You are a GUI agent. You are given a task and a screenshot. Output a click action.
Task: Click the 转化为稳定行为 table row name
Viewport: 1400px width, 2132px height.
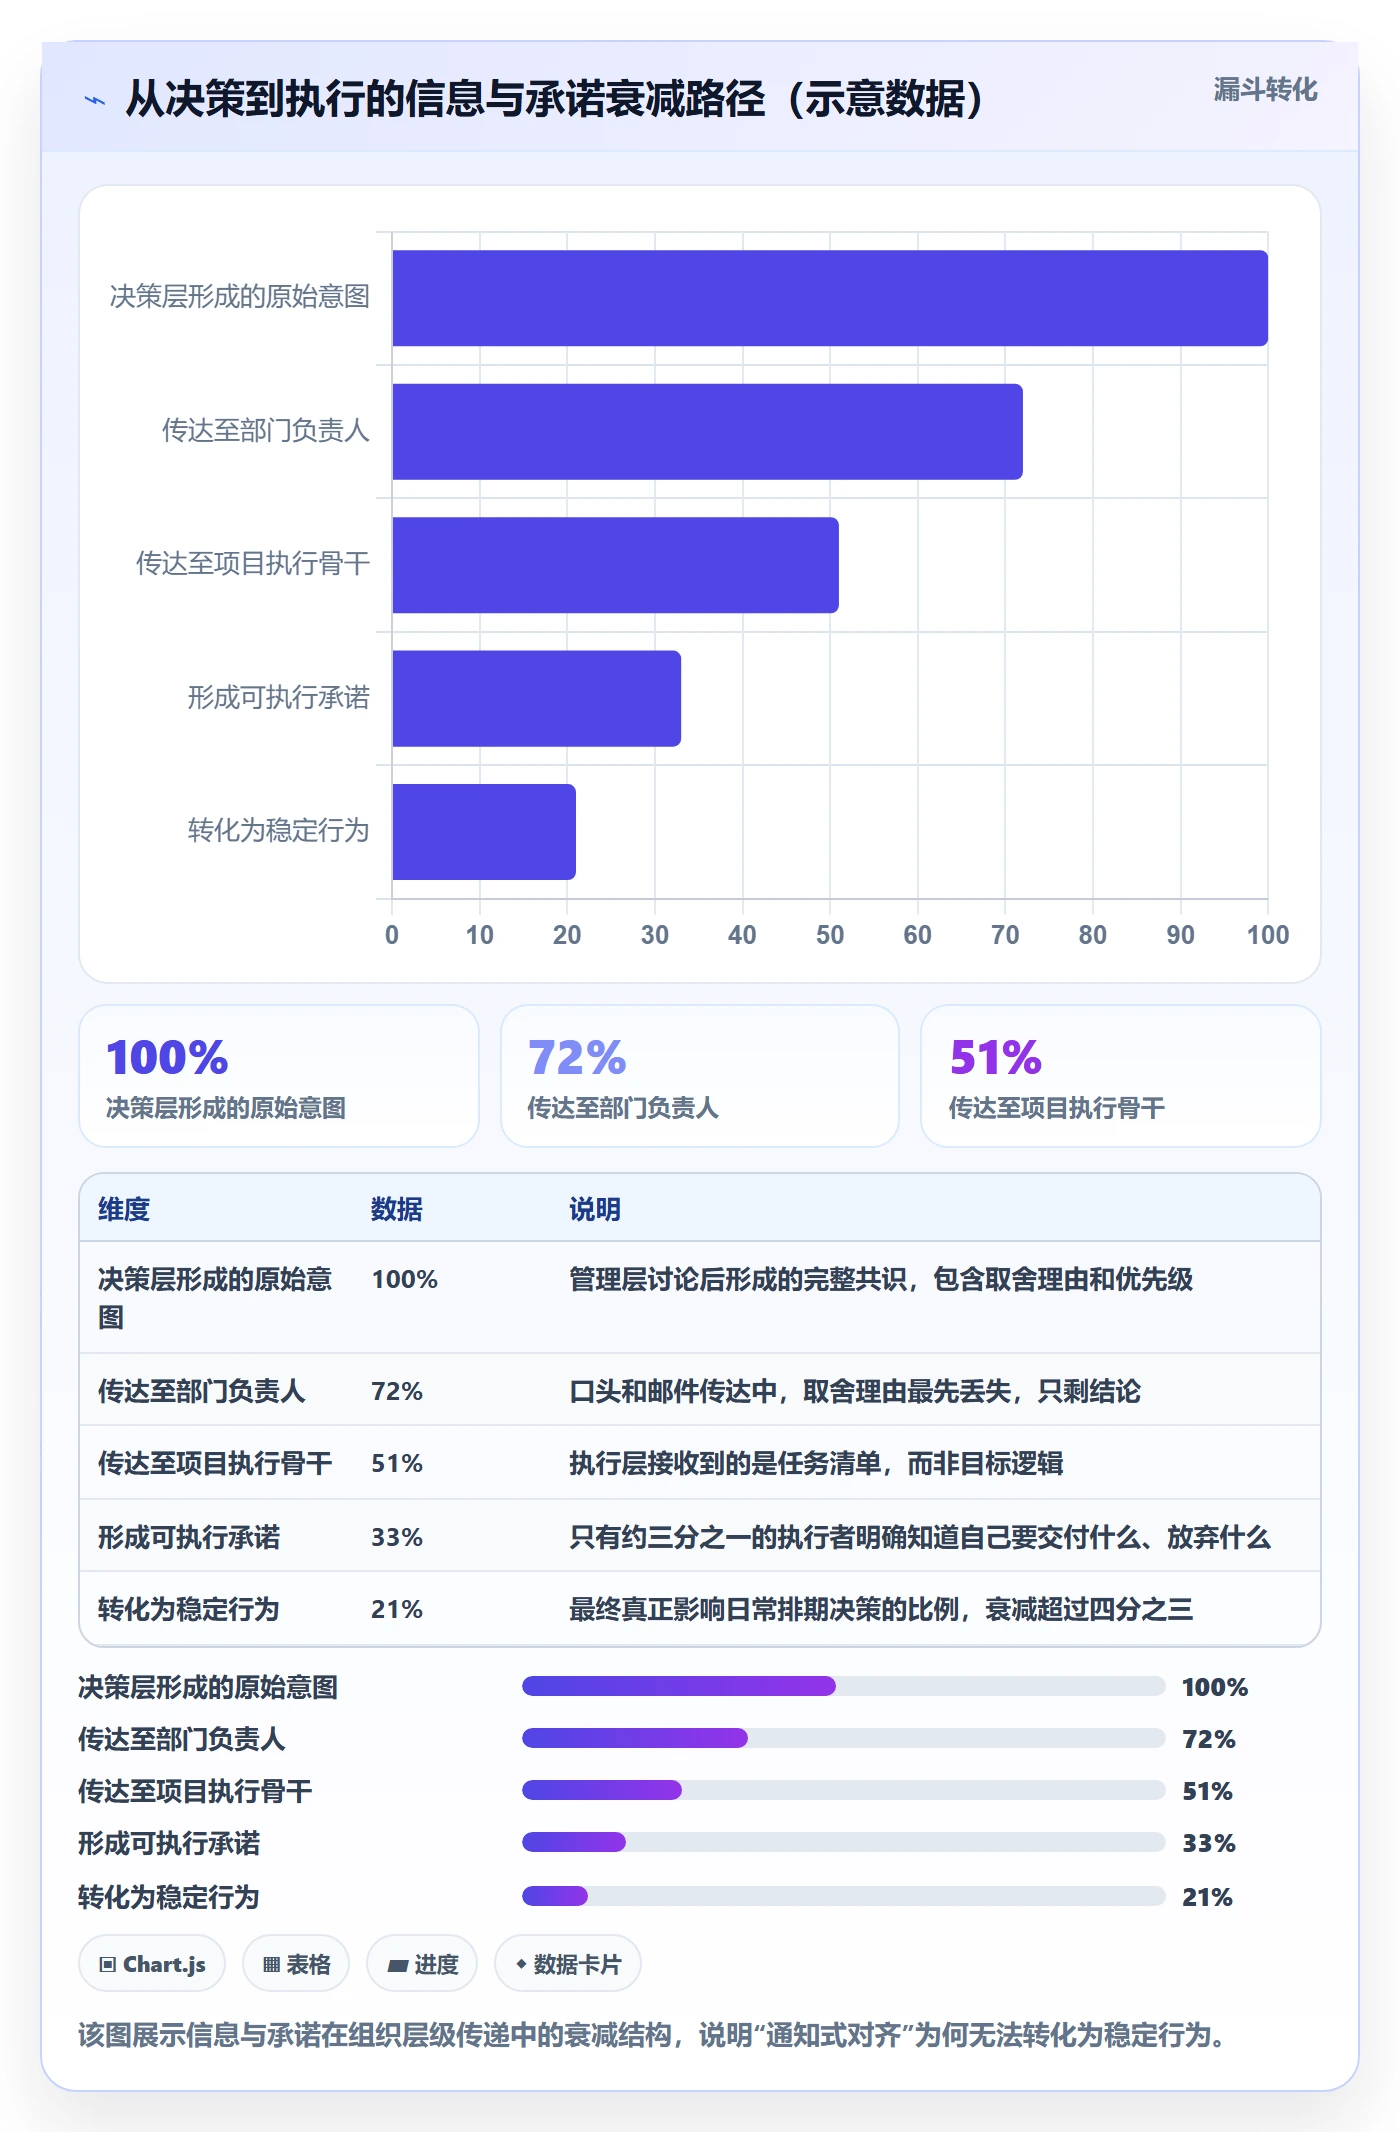(189, 1609)
